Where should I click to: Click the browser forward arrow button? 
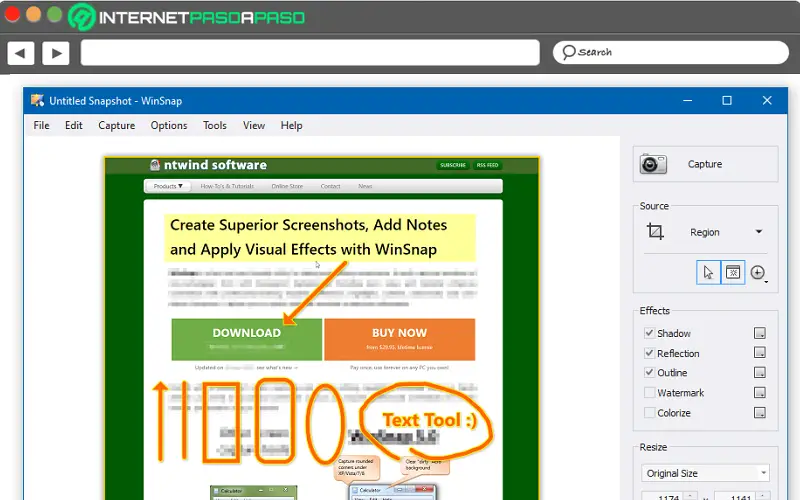(56, 53)
